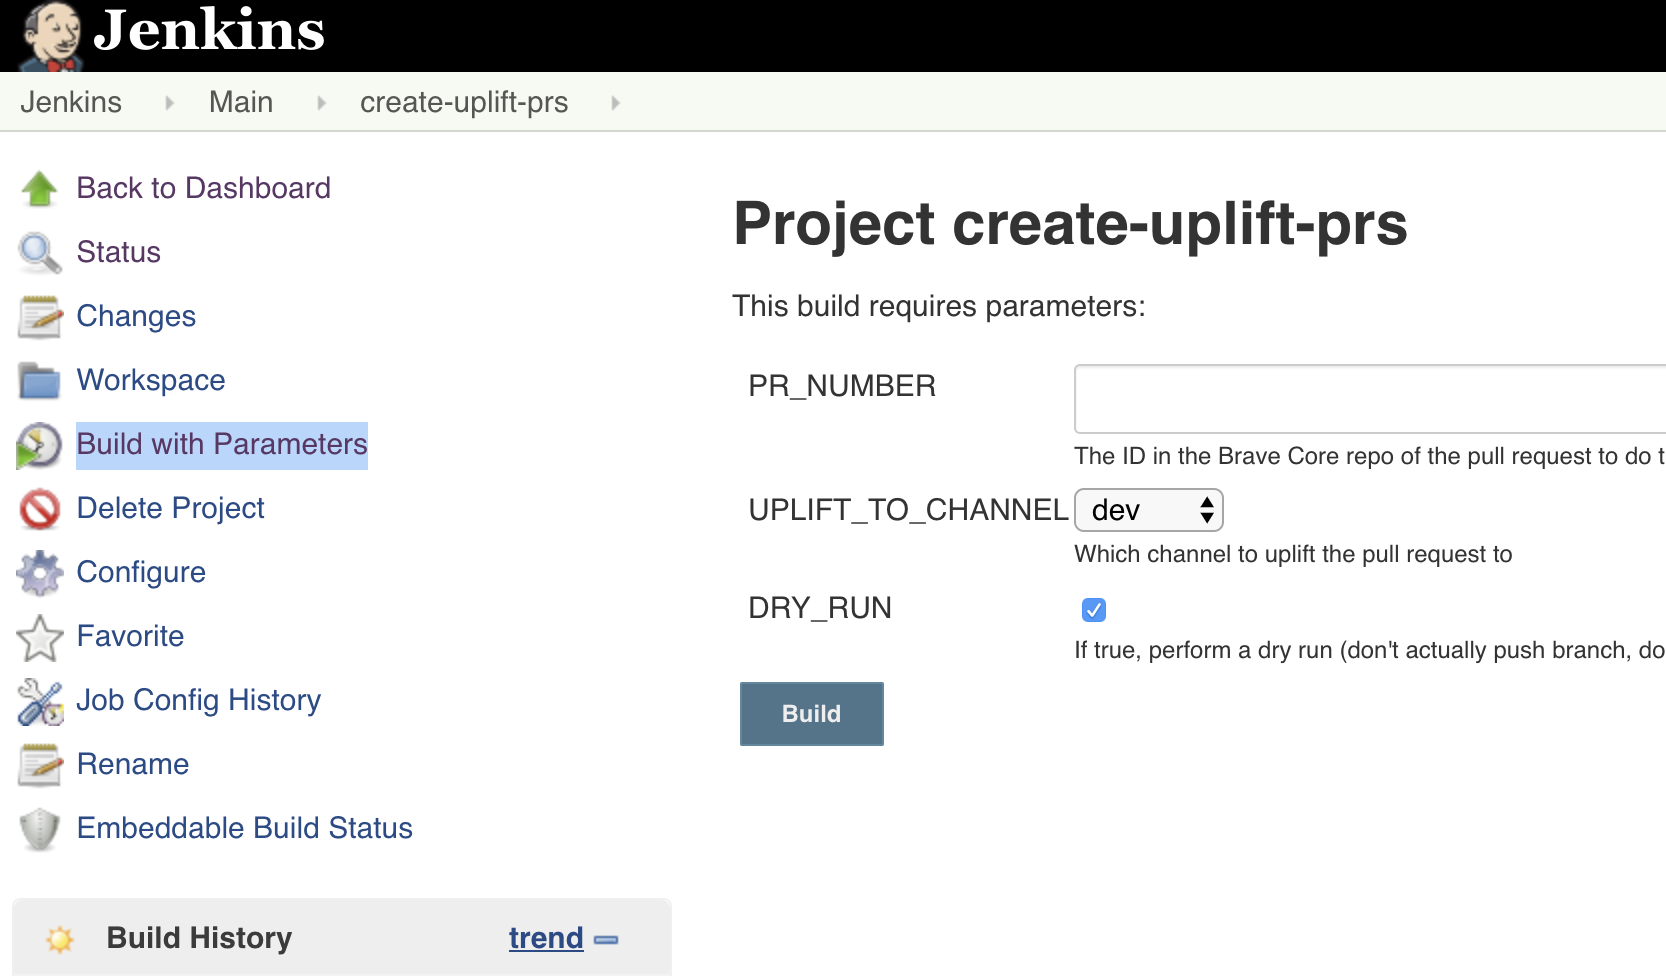
Task: Click the Build History sun icon
Action: (x=61, y=939)
